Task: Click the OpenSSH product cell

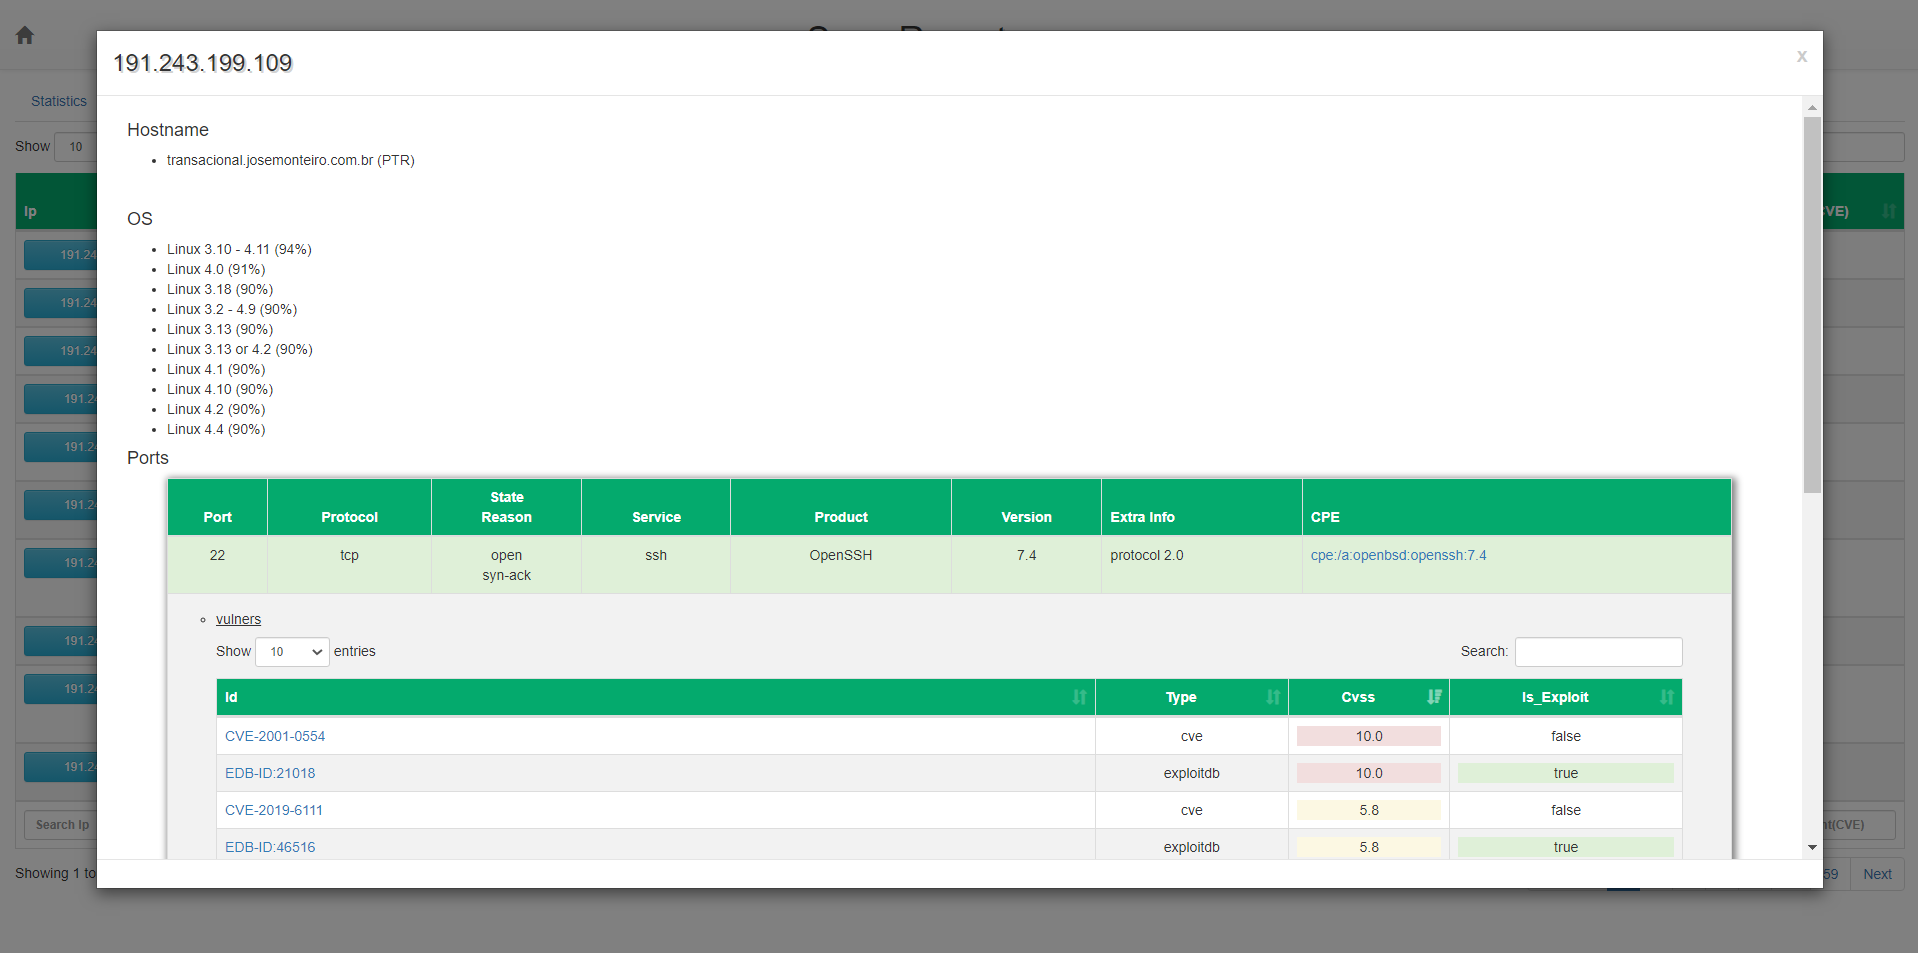Action: coord(841,565)
